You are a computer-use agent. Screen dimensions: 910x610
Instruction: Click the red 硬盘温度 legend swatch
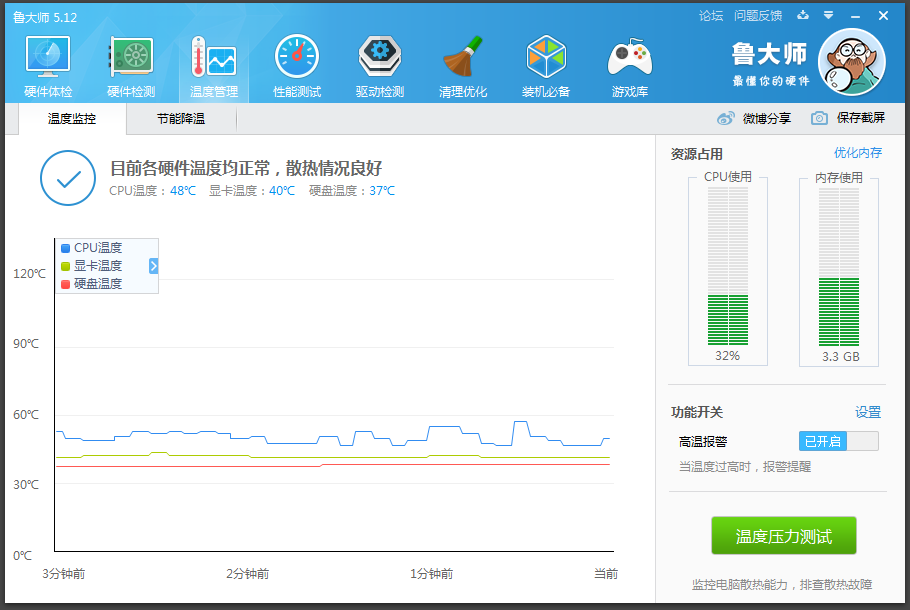(66, 284)
